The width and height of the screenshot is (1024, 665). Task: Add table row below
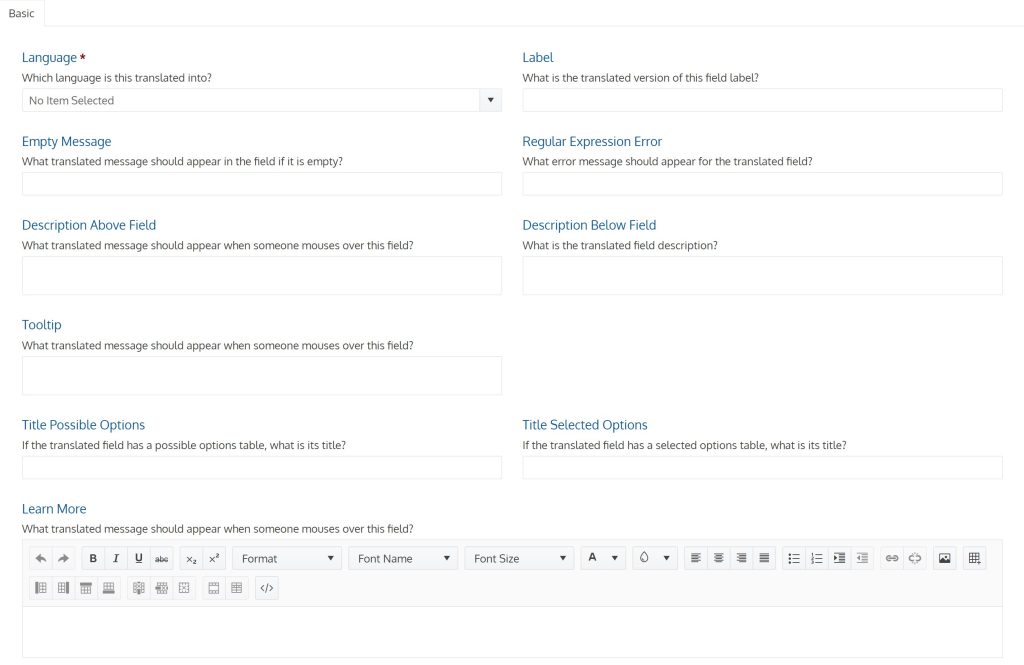pos(108,588)
